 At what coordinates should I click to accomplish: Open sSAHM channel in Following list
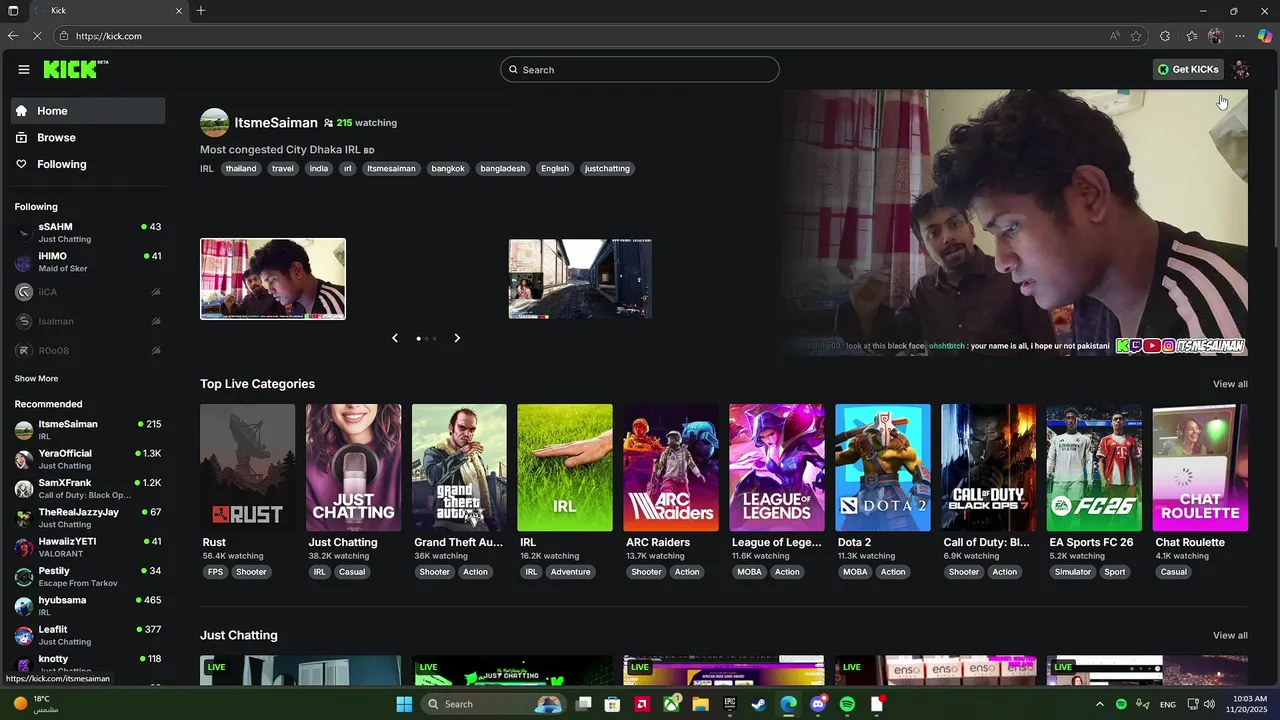pyautogui.click(x=88, y=232)
